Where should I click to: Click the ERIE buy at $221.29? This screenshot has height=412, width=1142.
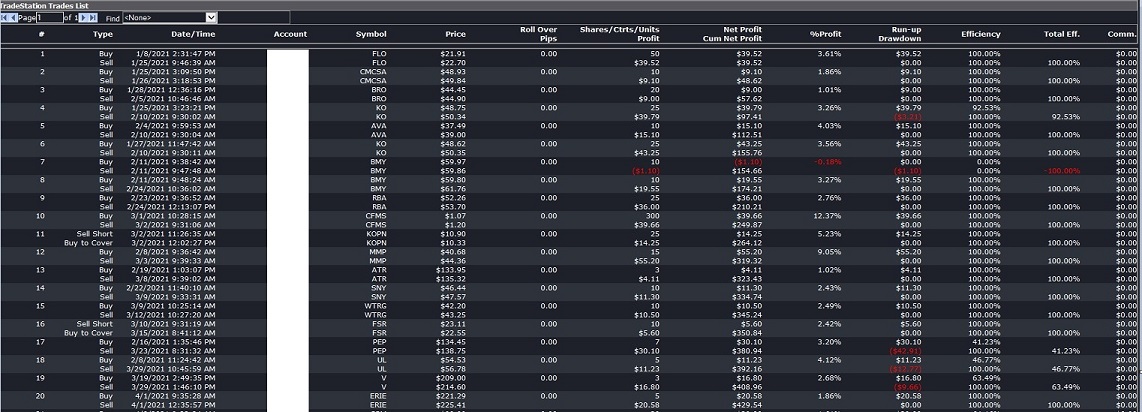tap(377, 395)
